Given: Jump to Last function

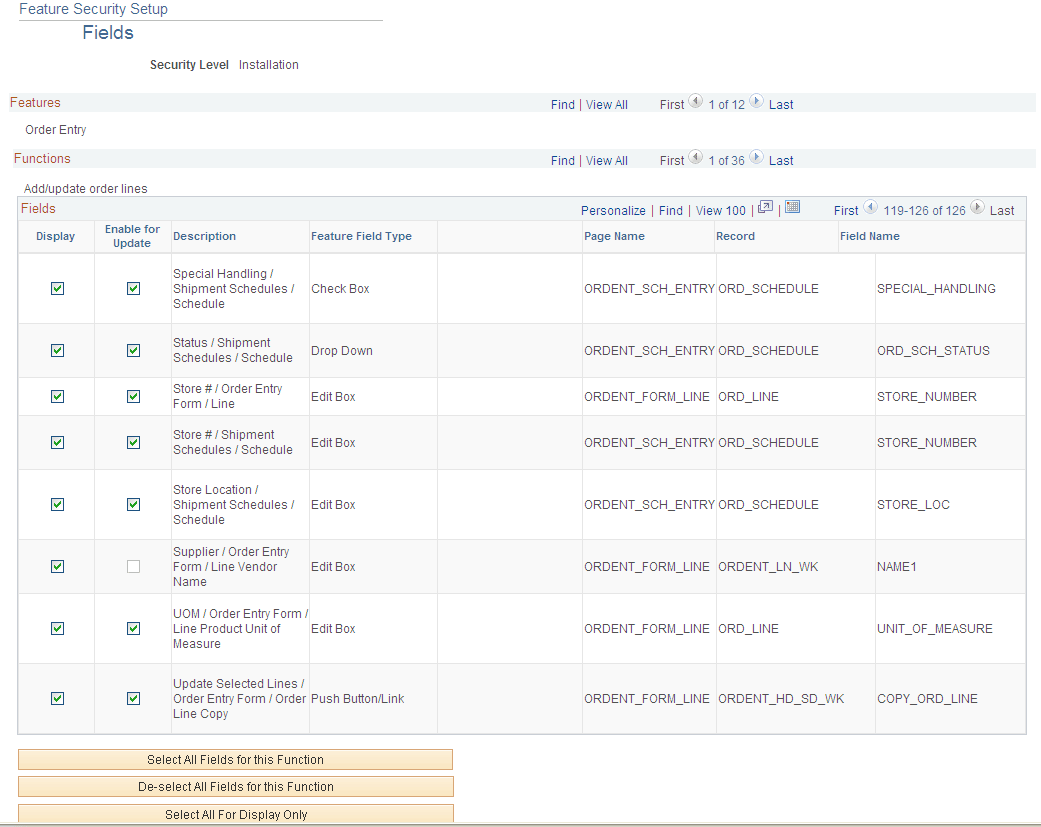Looking at the screenshot, I should click(781, 161).
